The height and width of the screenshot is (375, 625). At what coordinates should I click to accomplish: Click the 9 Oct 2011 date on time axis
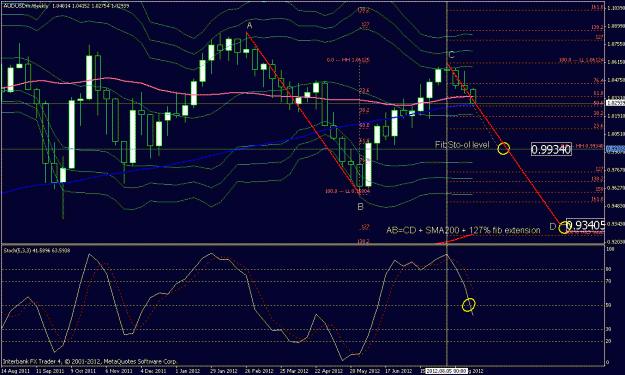(83, 371)
